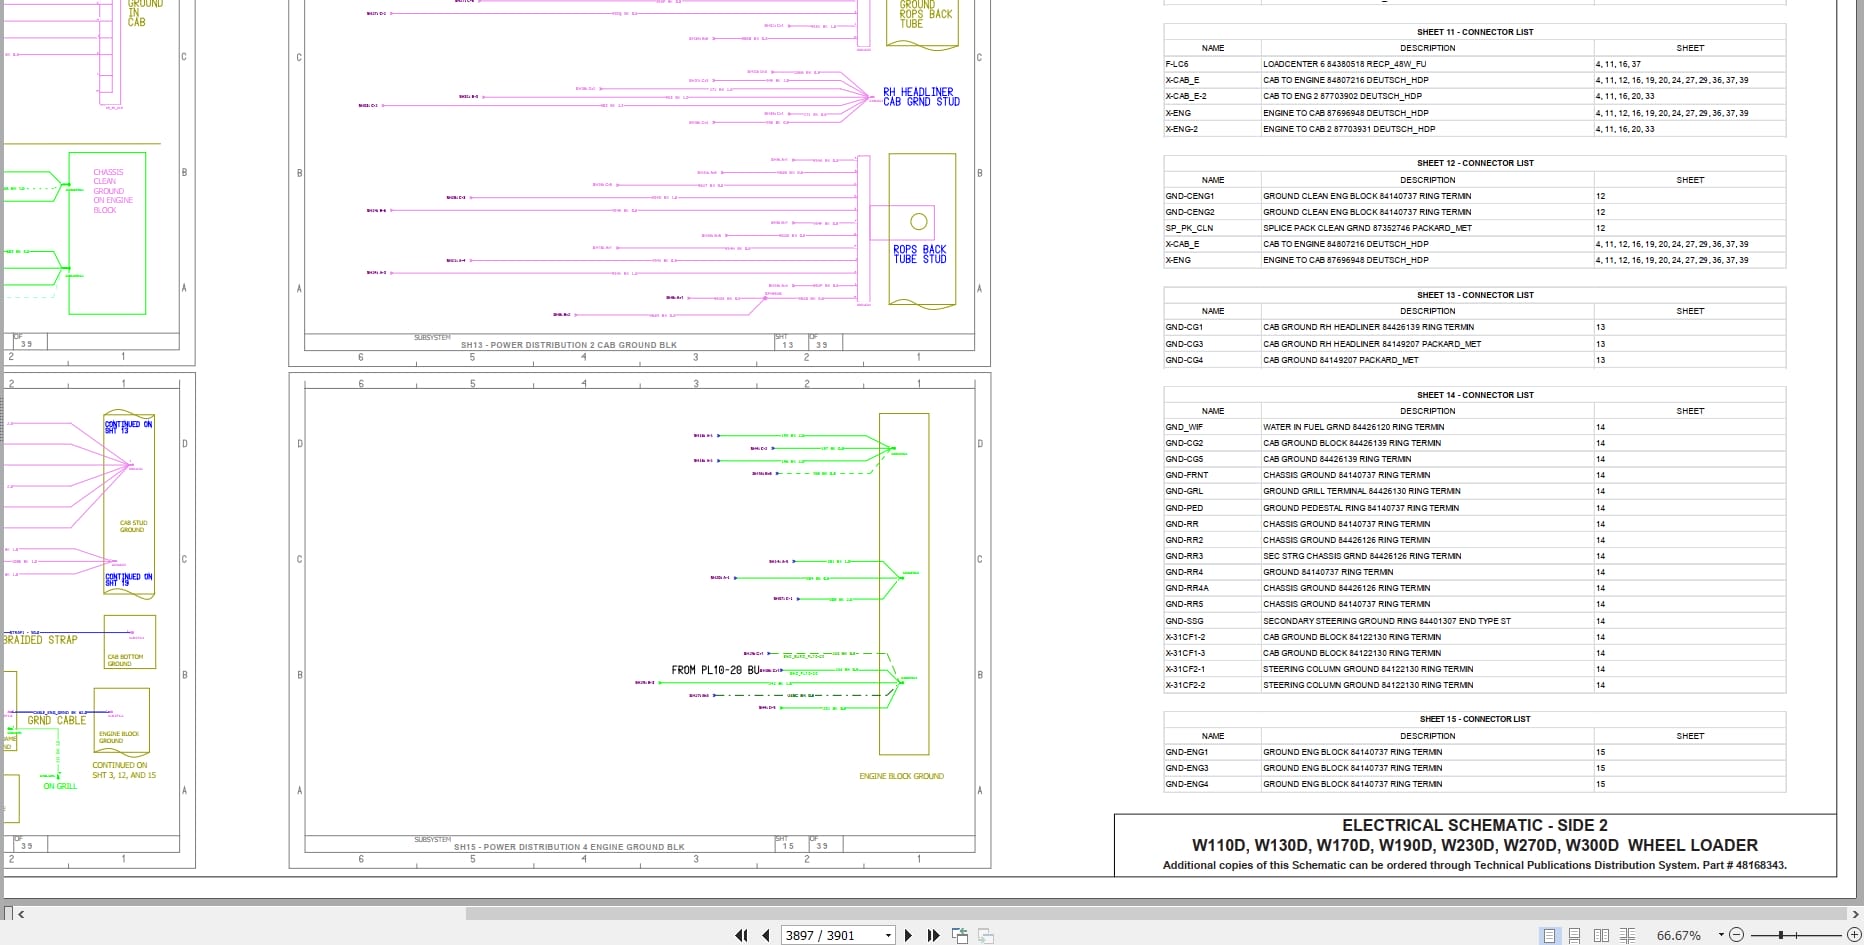Click the 66.67% zoom value
The image size is (1864, 945).
[1678, 935]
